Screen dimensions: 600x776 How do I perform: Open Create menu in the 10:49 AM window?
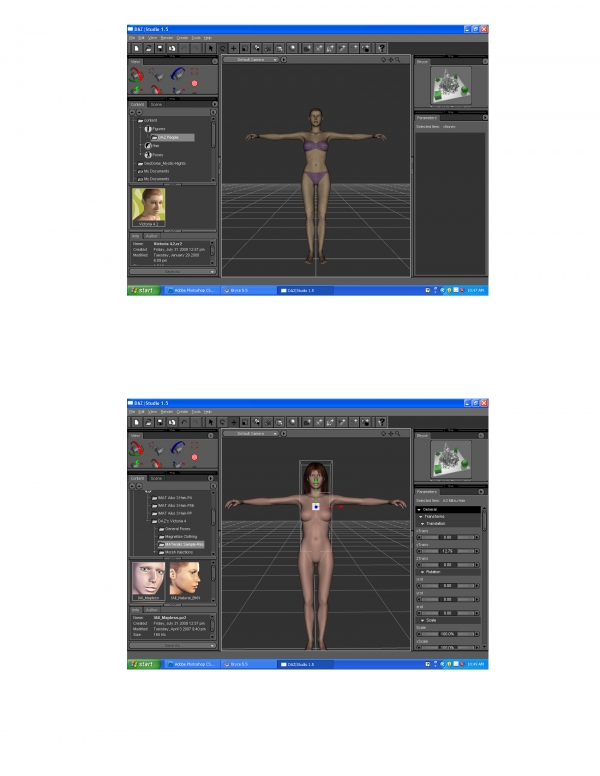click(x=182, y=412)
